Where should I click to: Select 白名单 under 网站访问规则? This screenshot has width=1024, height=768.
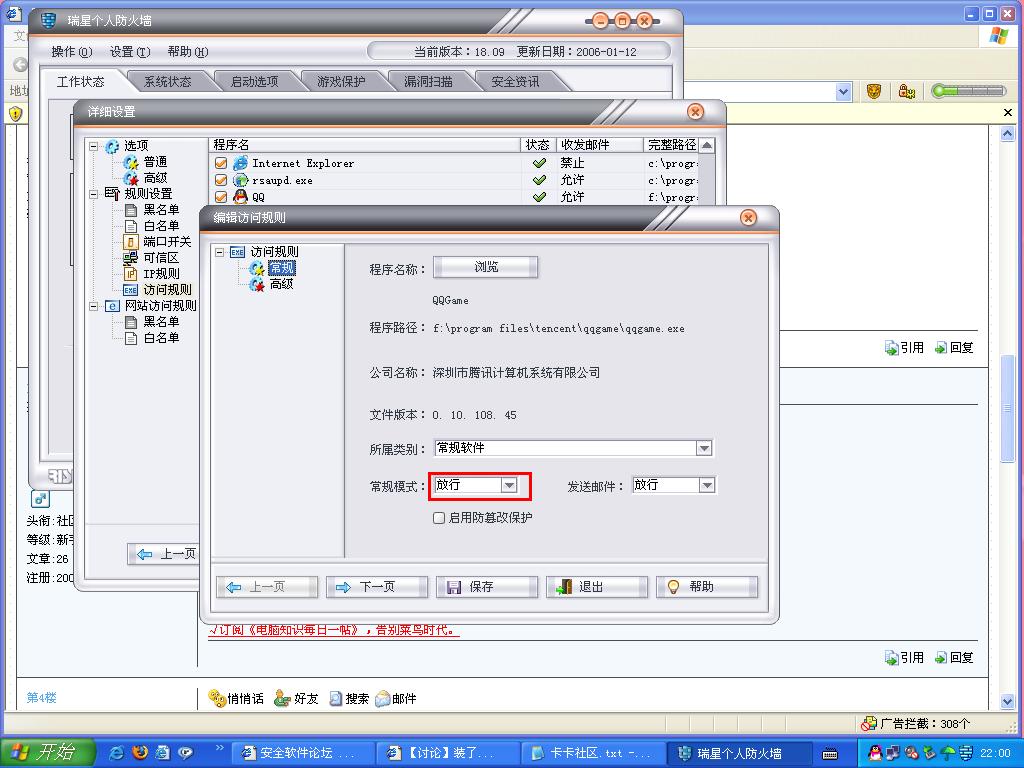(x=161, y=338)
